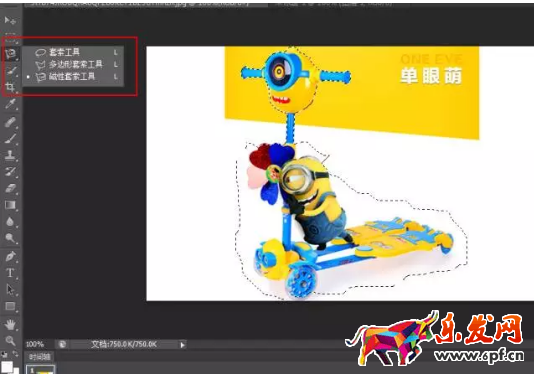Select the Clone Stamp tool
534x376 pixels.
pyautogui.click(x=10, y=155)
